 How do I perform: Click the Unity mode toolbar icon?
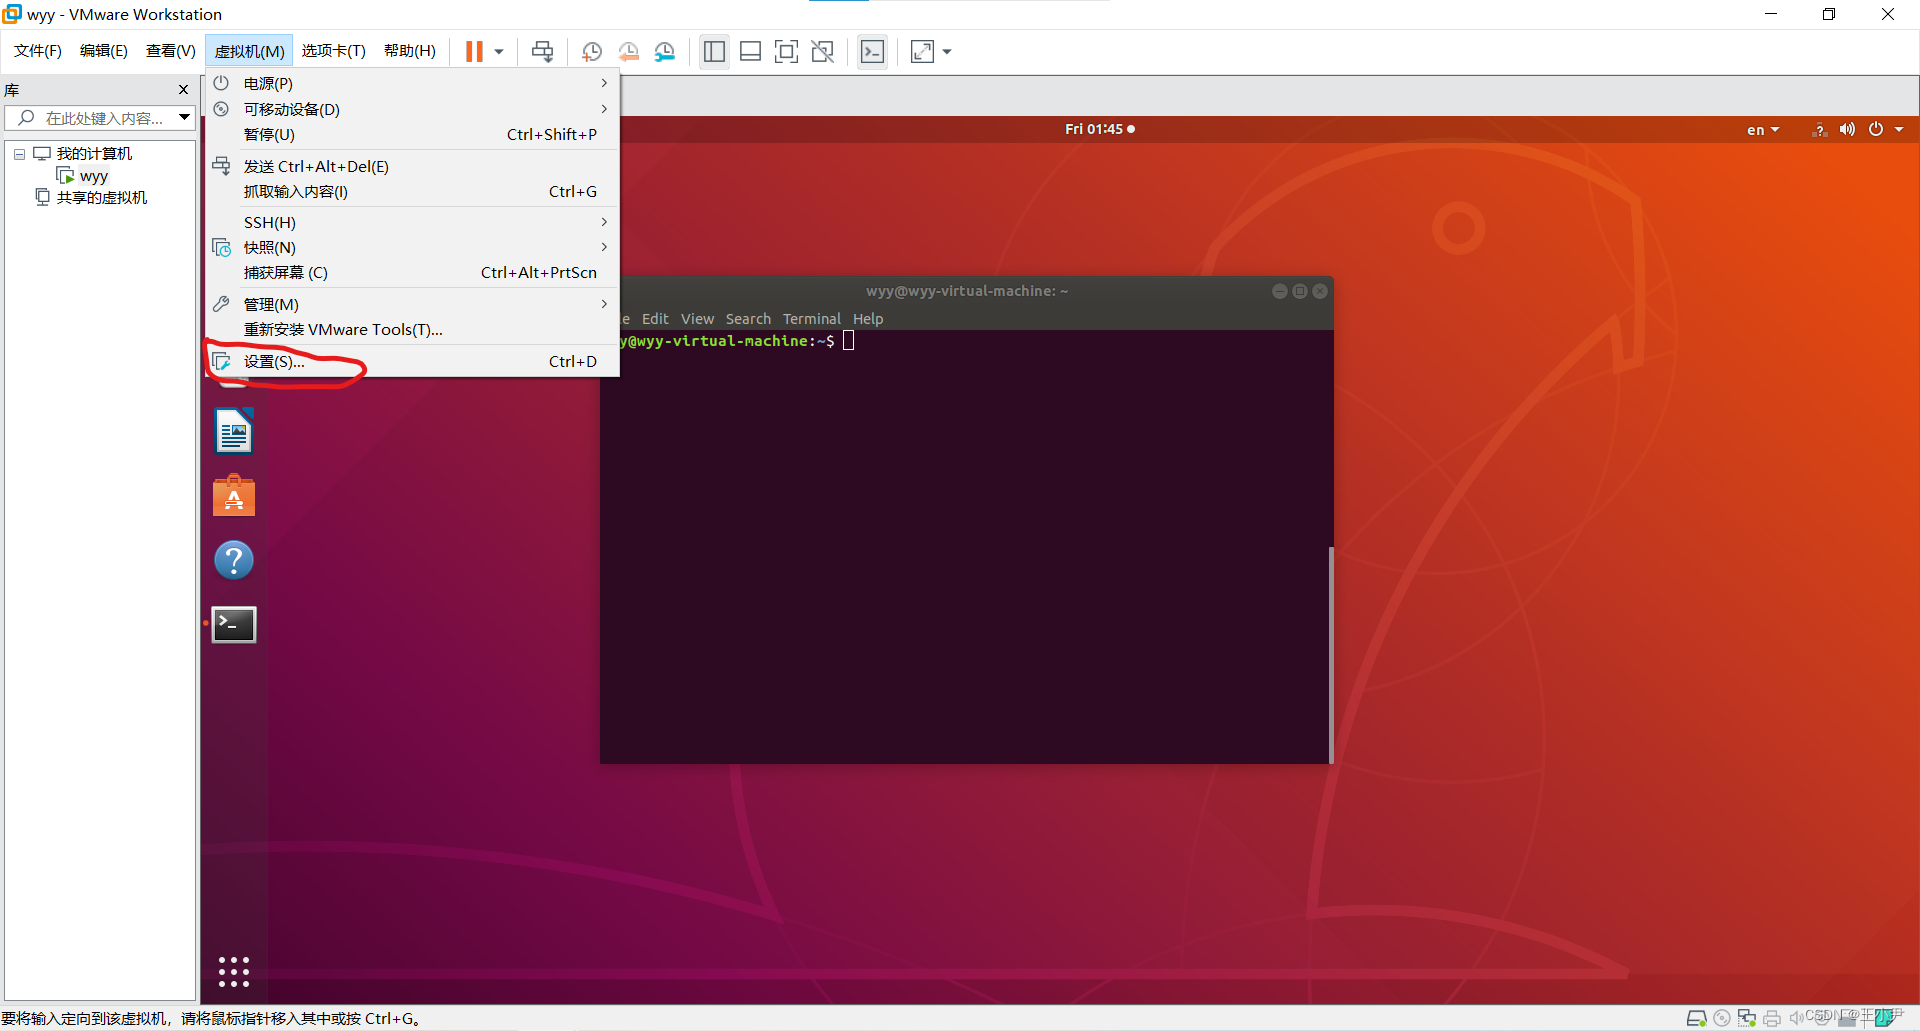(x=822, y=51)
